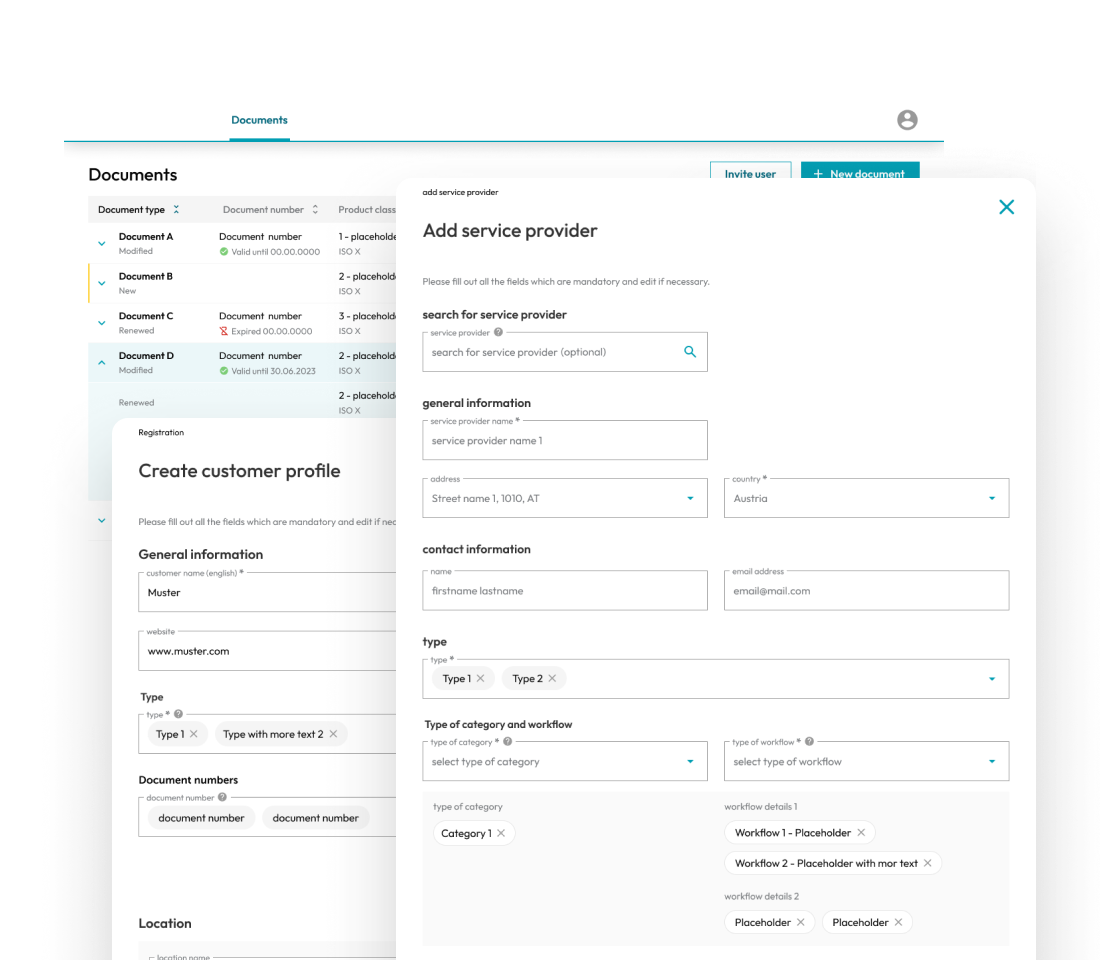Close the Add service provider dialog
1100x960 pixels.
[x=1006, y=207]
